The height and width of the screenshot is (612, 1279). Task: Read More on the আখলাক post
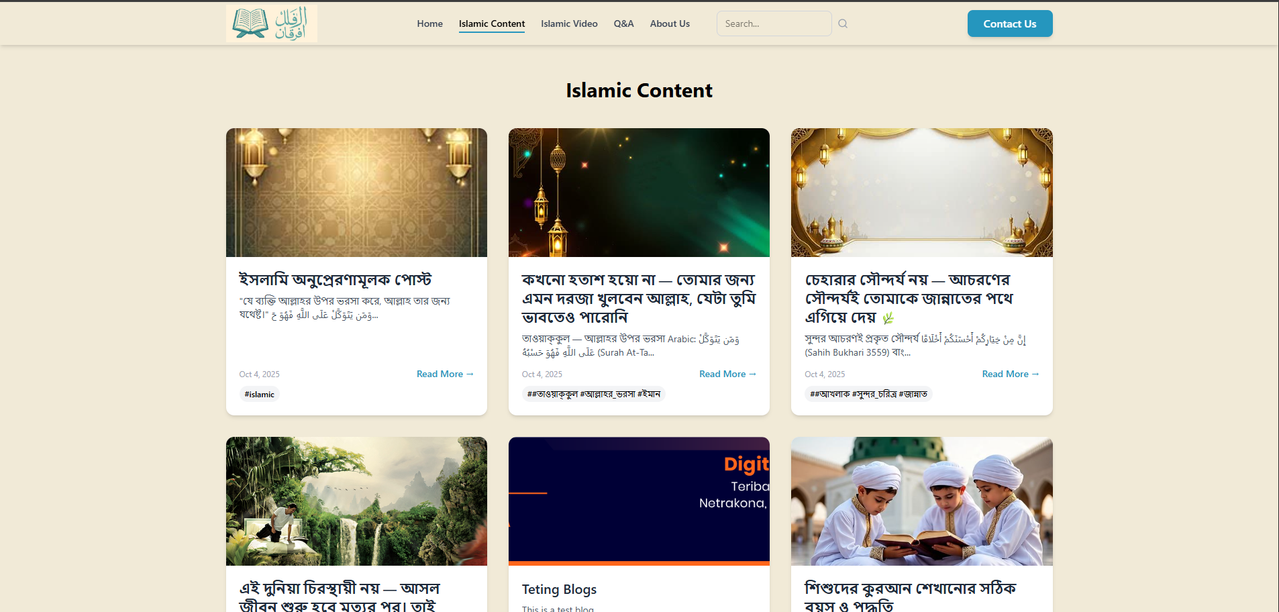tap(1011, 374)
